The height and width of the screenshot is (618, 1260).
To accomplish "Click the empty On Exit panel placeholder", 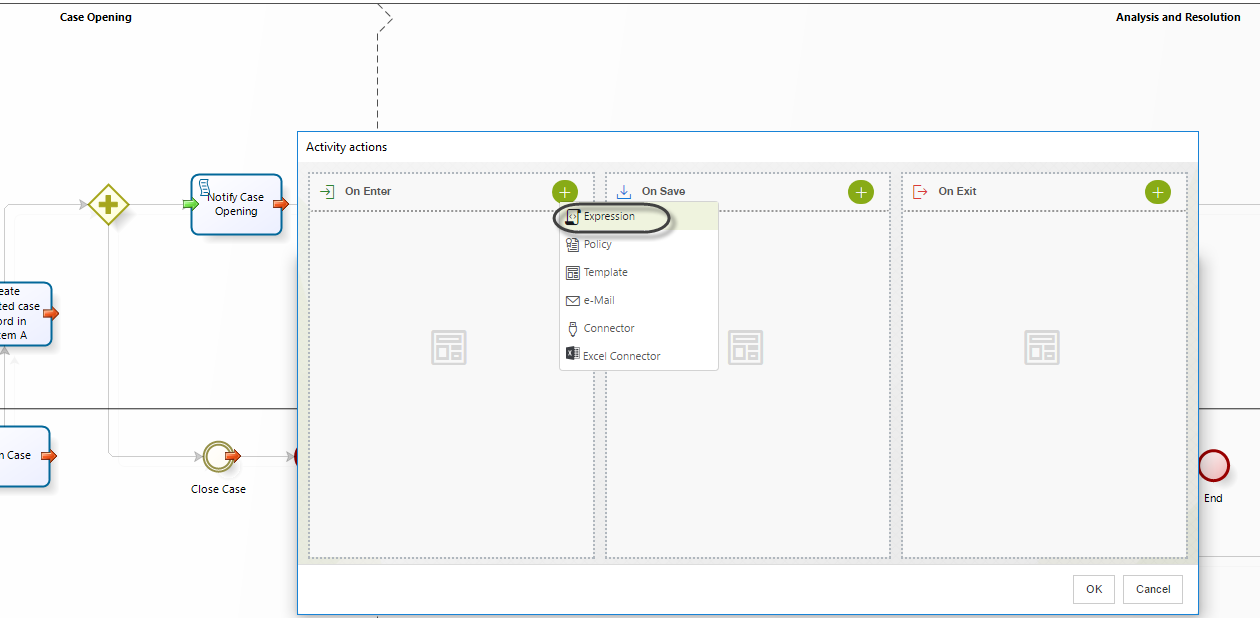I will point(1042,348).
